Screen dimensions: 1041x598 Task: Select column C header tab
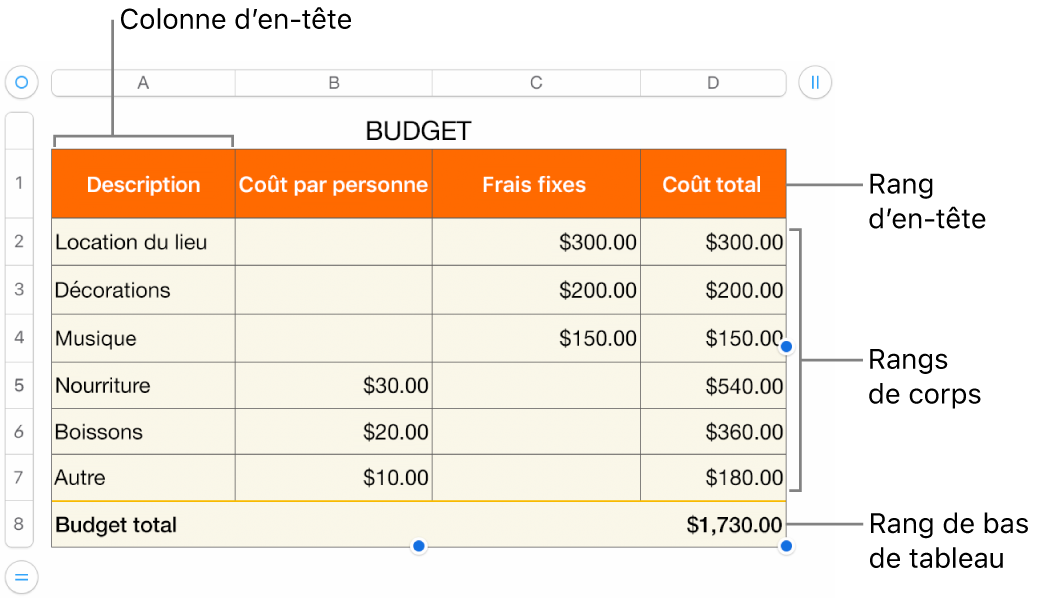tap(536, 83)
